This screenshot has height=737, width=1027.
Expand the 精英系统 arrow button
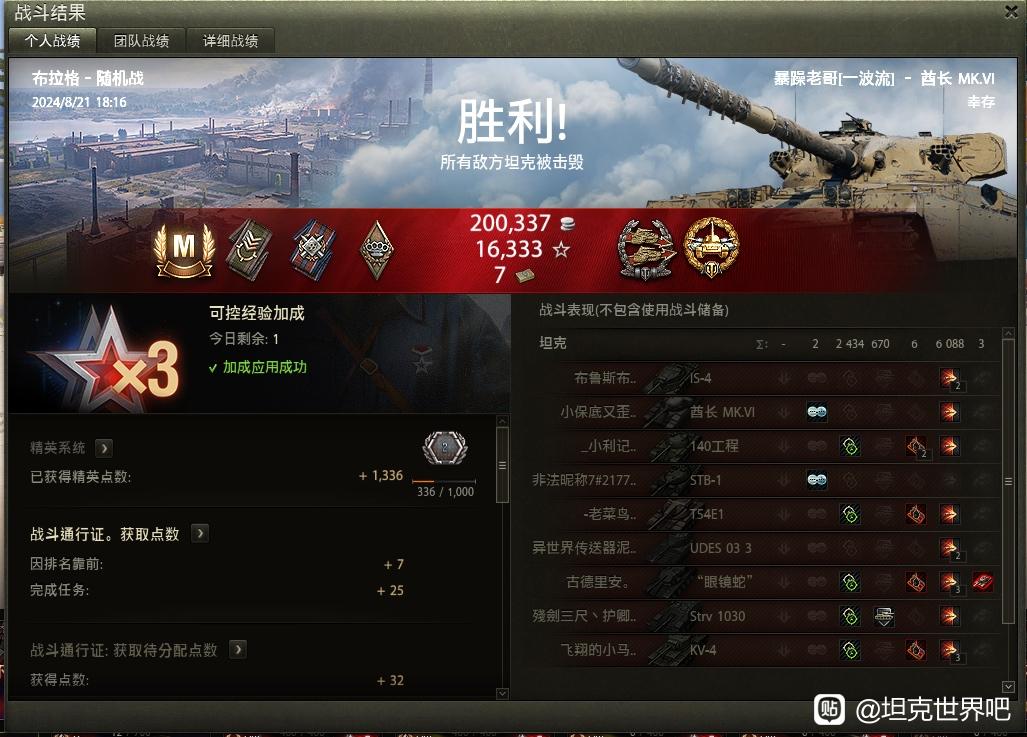[x=103, y=448]
